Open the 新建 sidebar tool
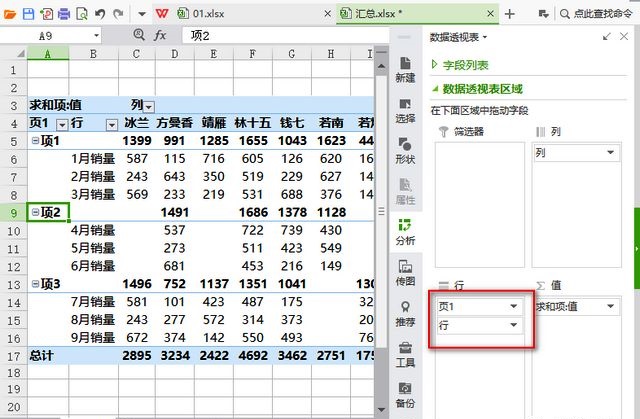640x419 pixels. (x=405, y=67)
